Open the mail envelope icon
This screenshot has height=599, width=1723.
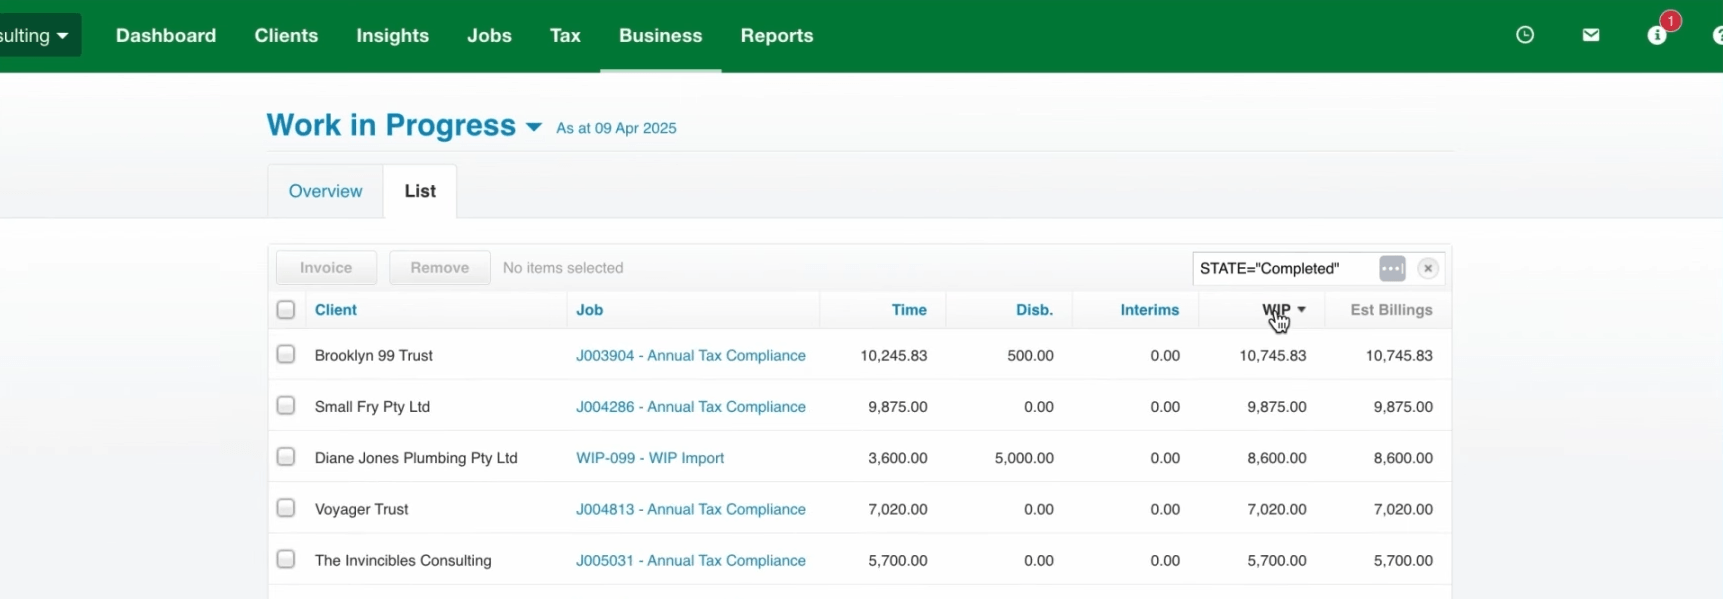pos(1591,35)
